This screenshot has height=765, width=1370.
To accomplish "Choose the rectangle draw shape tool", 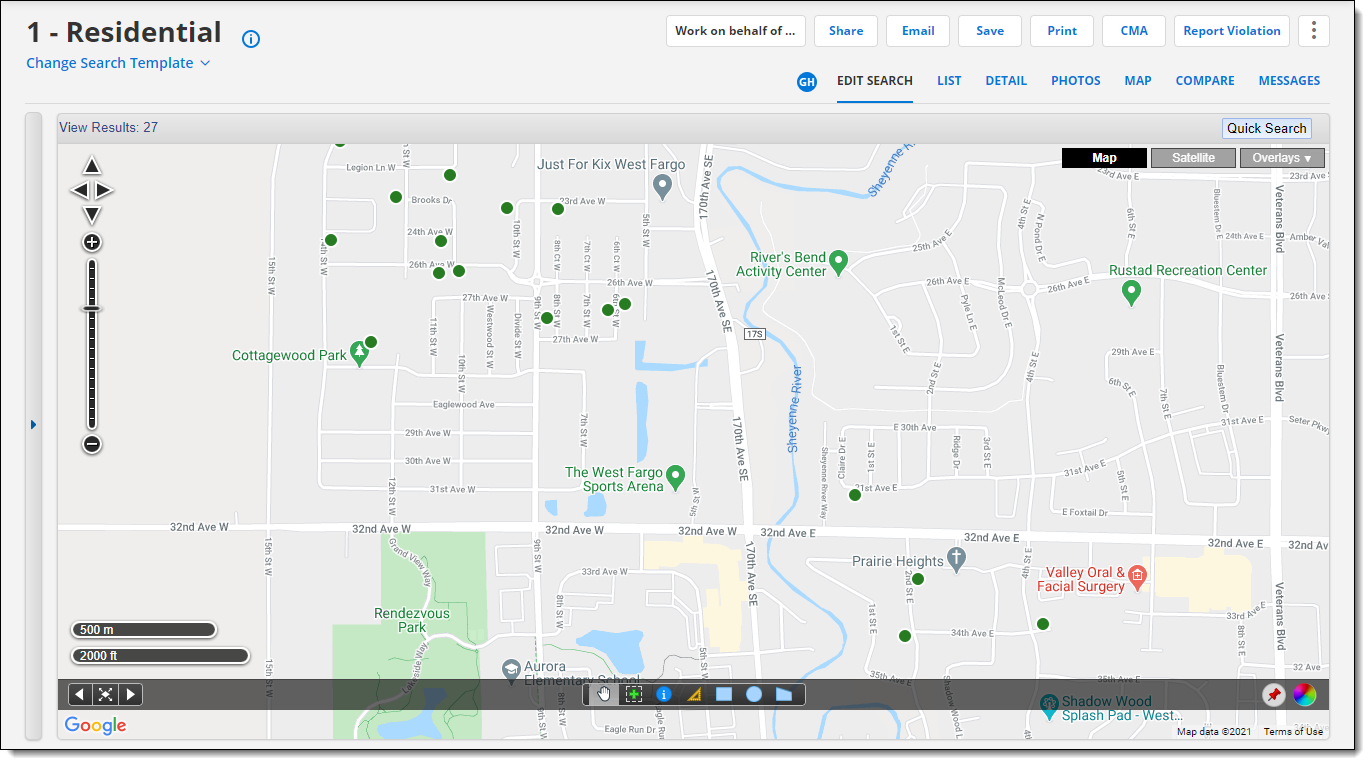I will [x=724, y=694].
